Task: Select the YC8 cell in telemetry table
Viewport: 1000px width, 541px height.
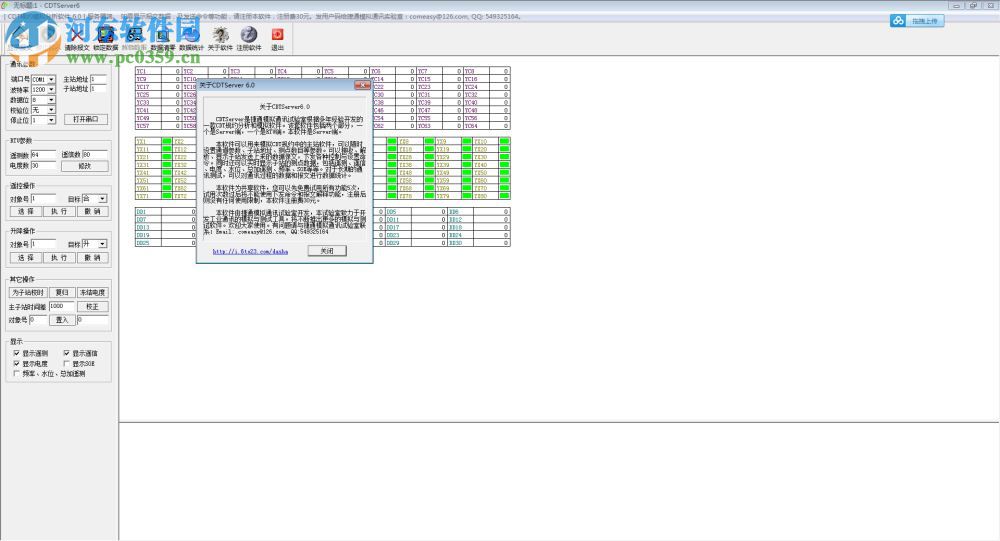Action: coord(476,71)
